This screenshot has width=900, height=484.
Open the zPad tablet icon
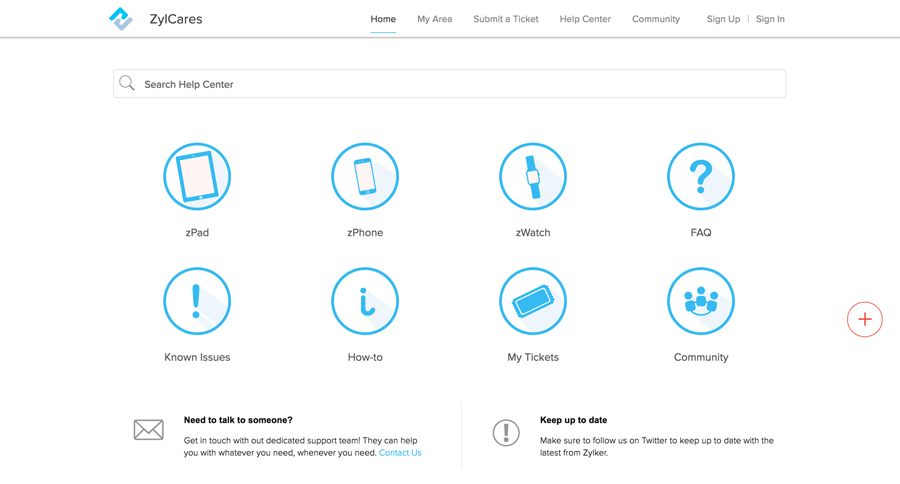(197, 177)
